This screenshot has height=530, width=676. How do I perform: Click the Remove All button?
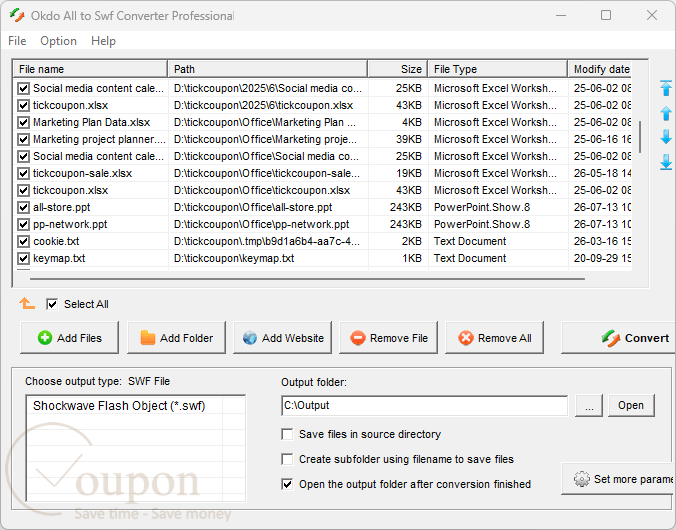click(x=494, y=338)
